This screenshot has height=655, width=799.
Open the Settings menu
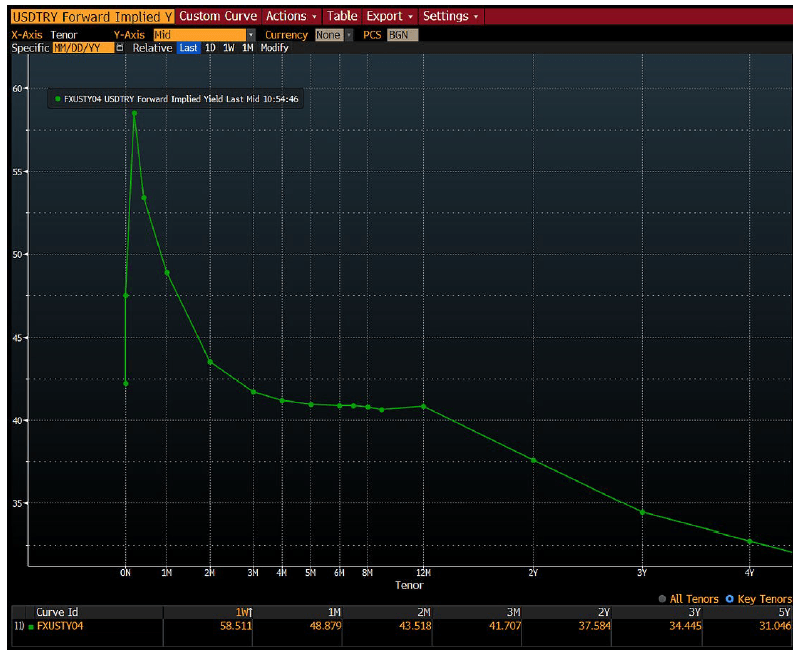450,16
